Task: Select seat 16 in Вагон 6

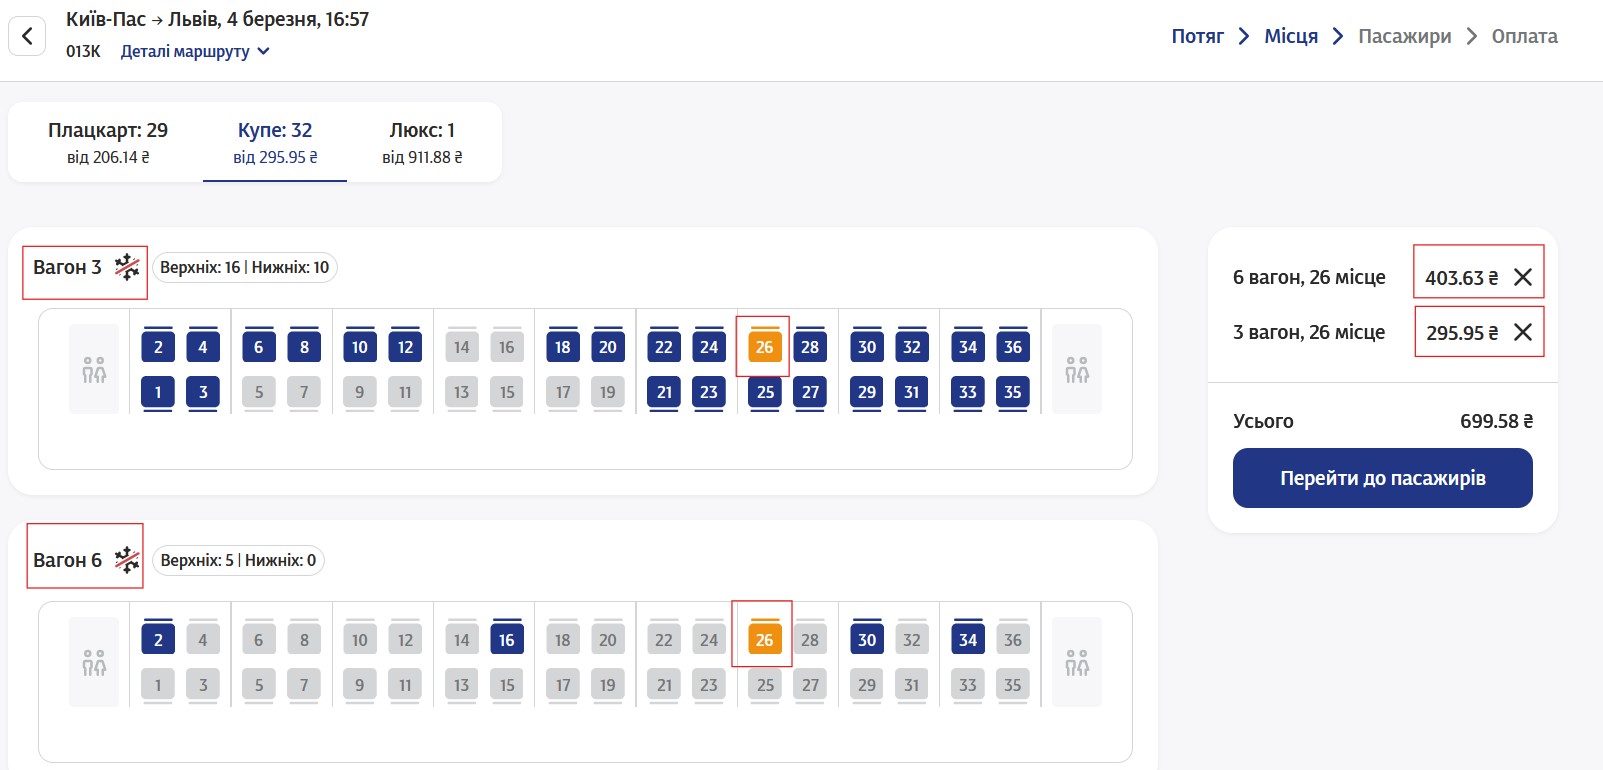Action: click(507, 640)
